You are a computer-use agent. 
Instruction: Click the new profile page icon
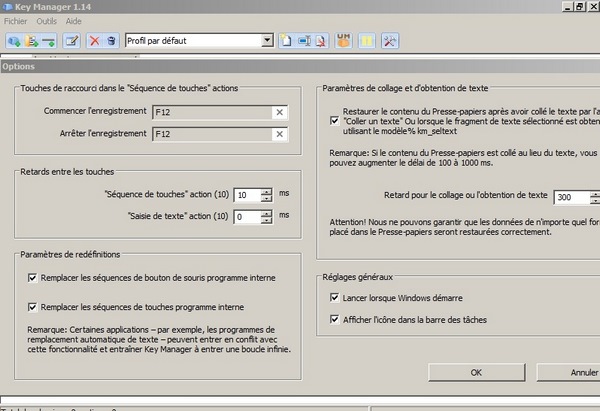(286, 41)
